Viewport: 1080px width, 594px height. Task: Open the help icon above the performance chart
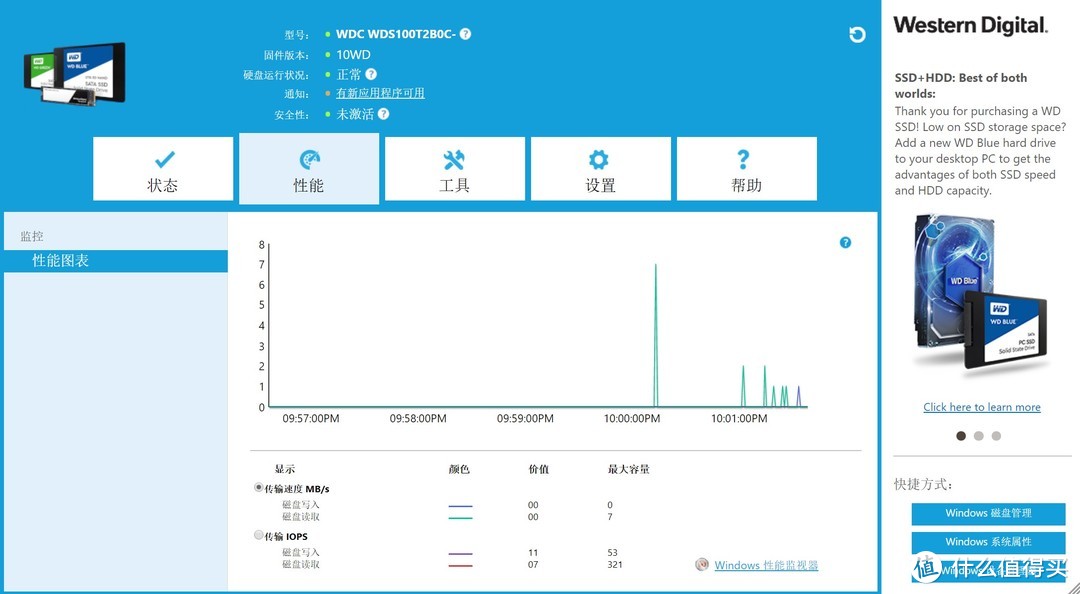click(x=845, y=242)
